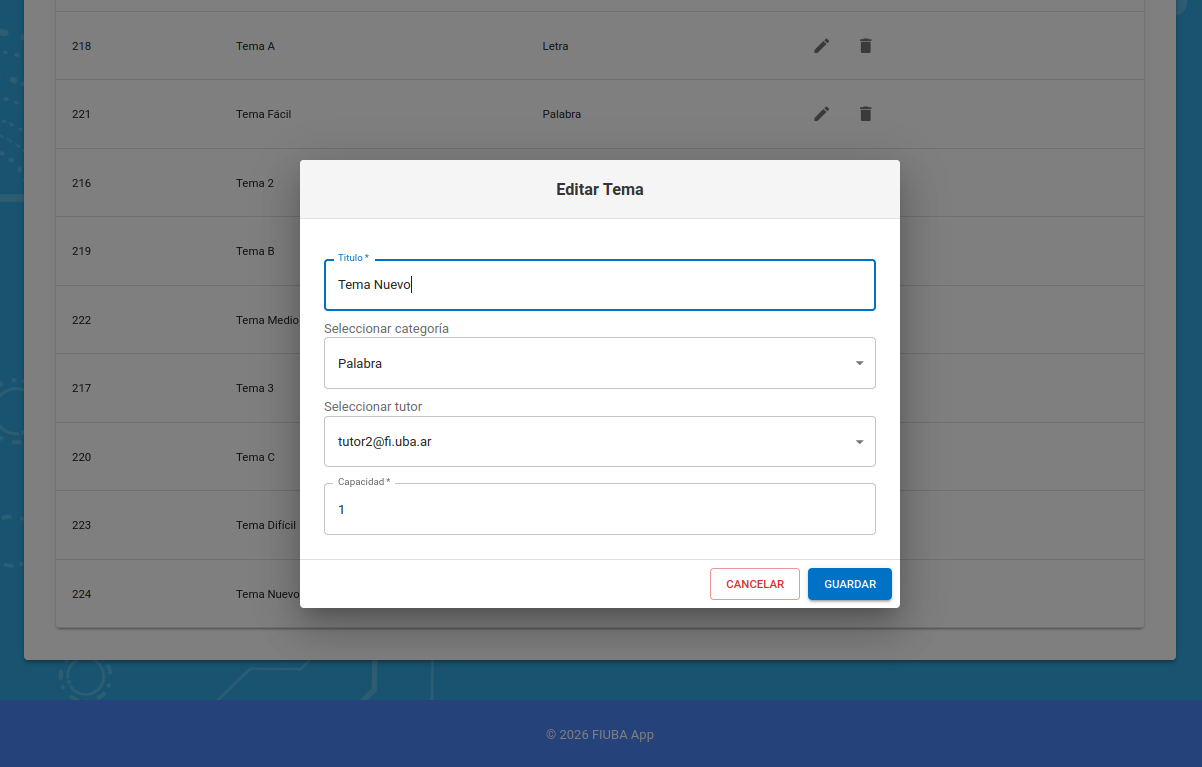
Task: Click into the Capacidad input field
Action: click(599, 509)
